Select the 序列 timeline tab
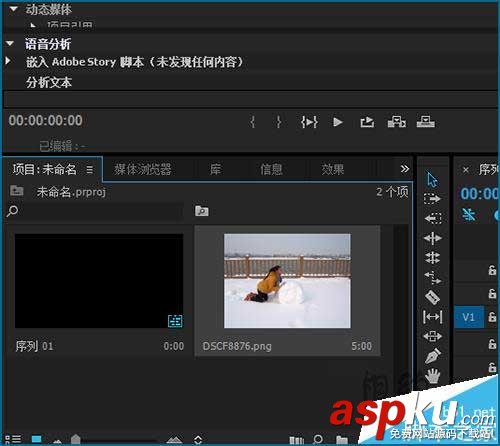 (x=489, y=169)
